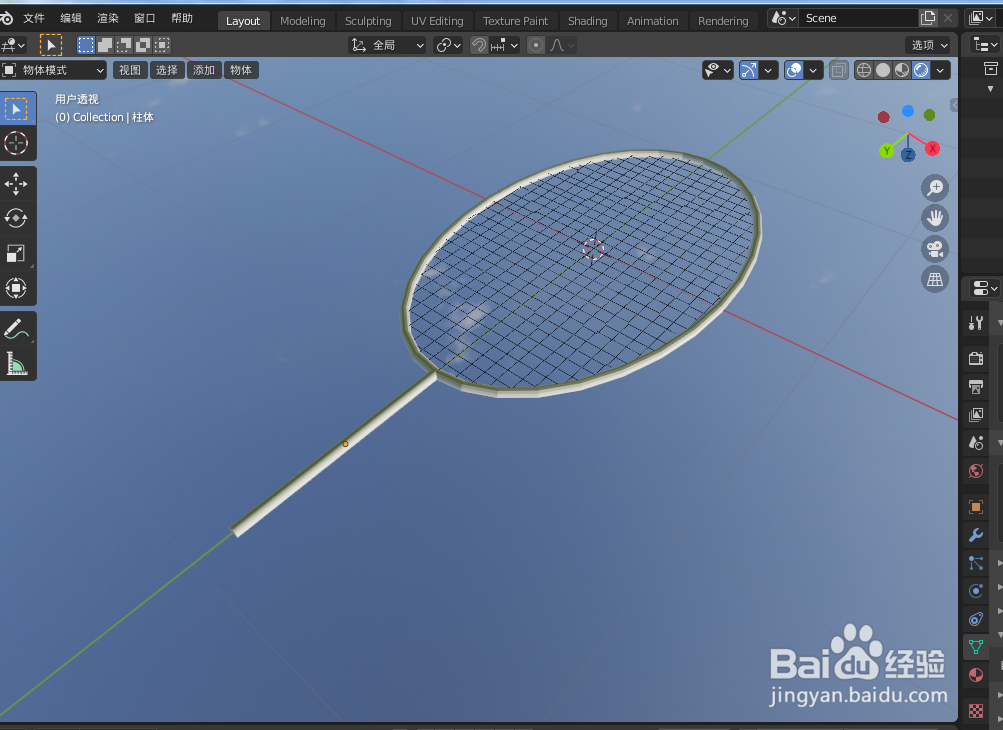Enable the snapping magnet

coord(480,44)
